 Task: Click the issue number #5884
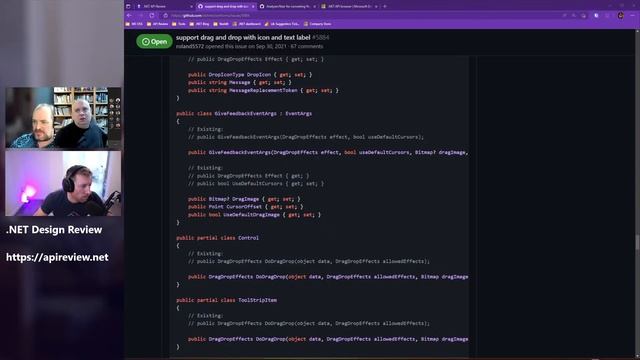[x=321, y=38]
